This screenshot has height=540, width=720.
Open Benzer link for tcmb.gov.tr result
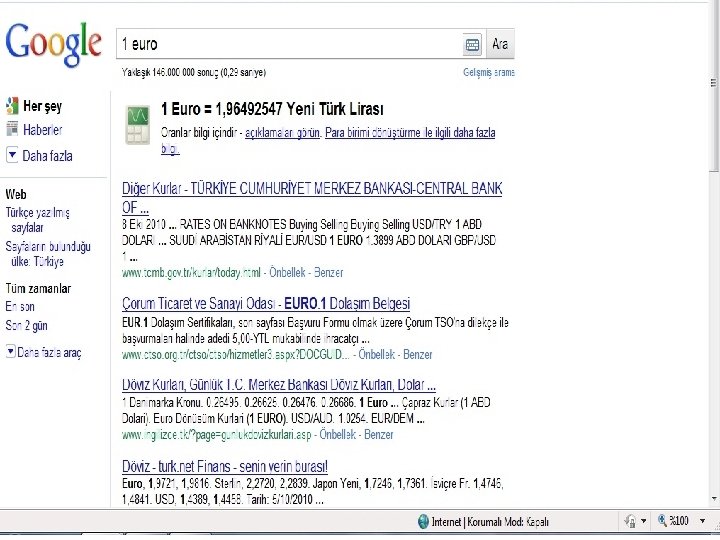tap(328, 272)
